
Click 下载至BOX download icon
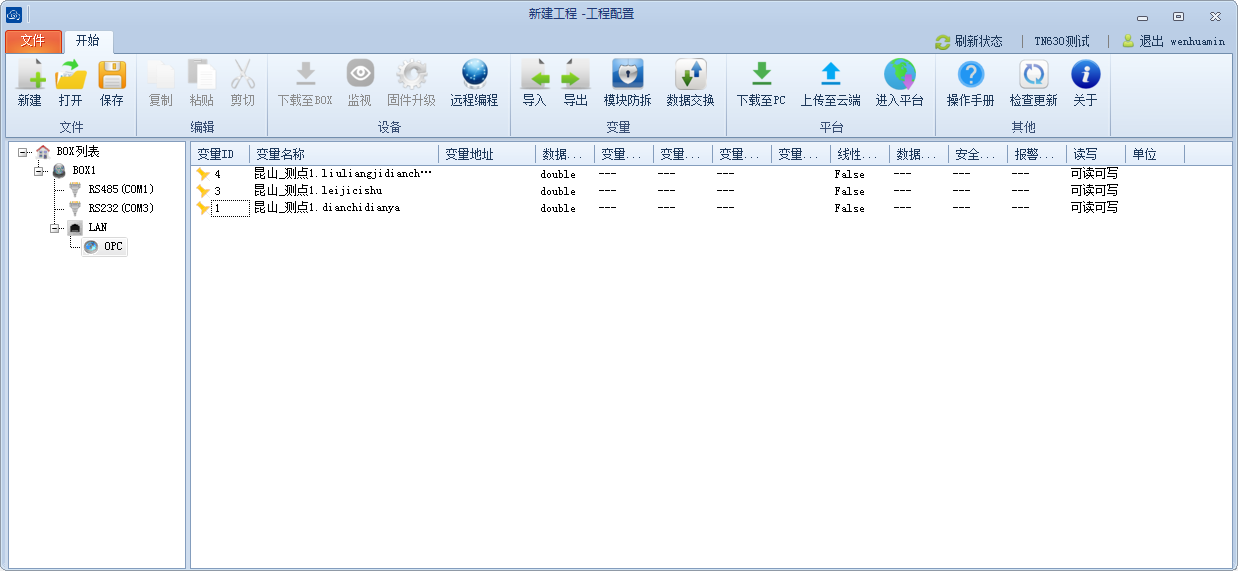point(305,74)
